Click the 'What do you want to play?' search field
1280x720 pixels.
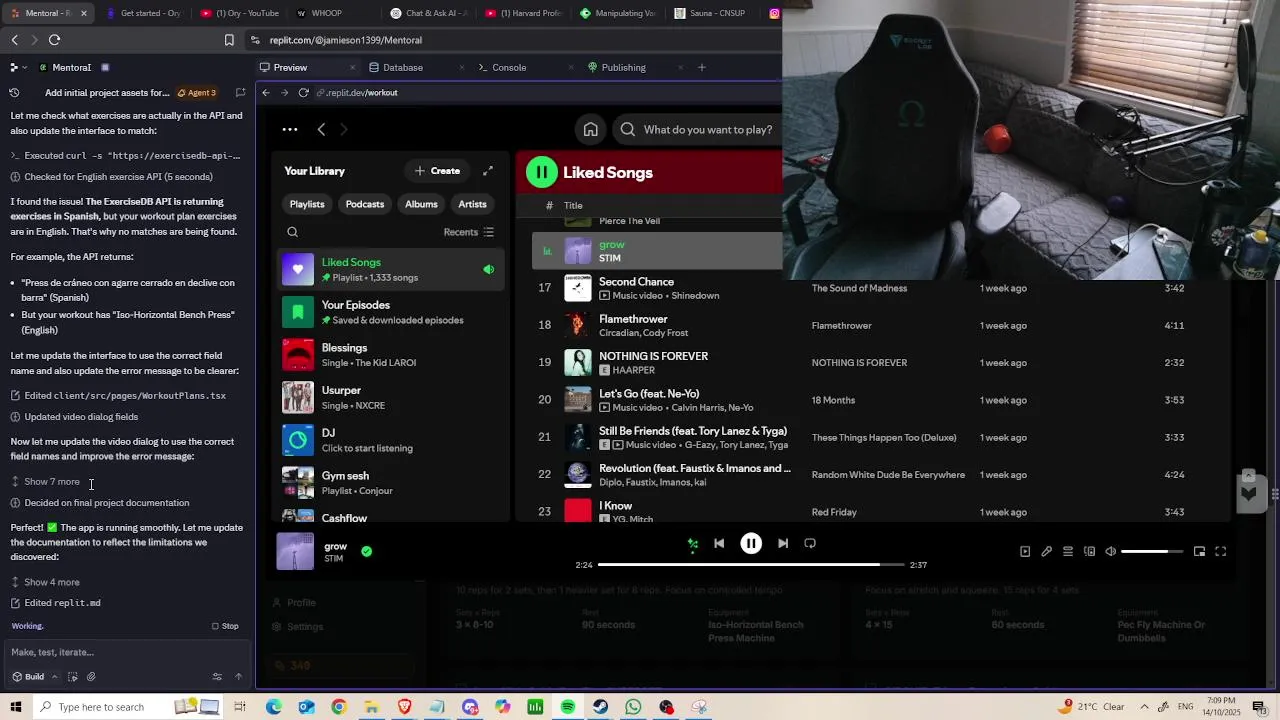710,129
